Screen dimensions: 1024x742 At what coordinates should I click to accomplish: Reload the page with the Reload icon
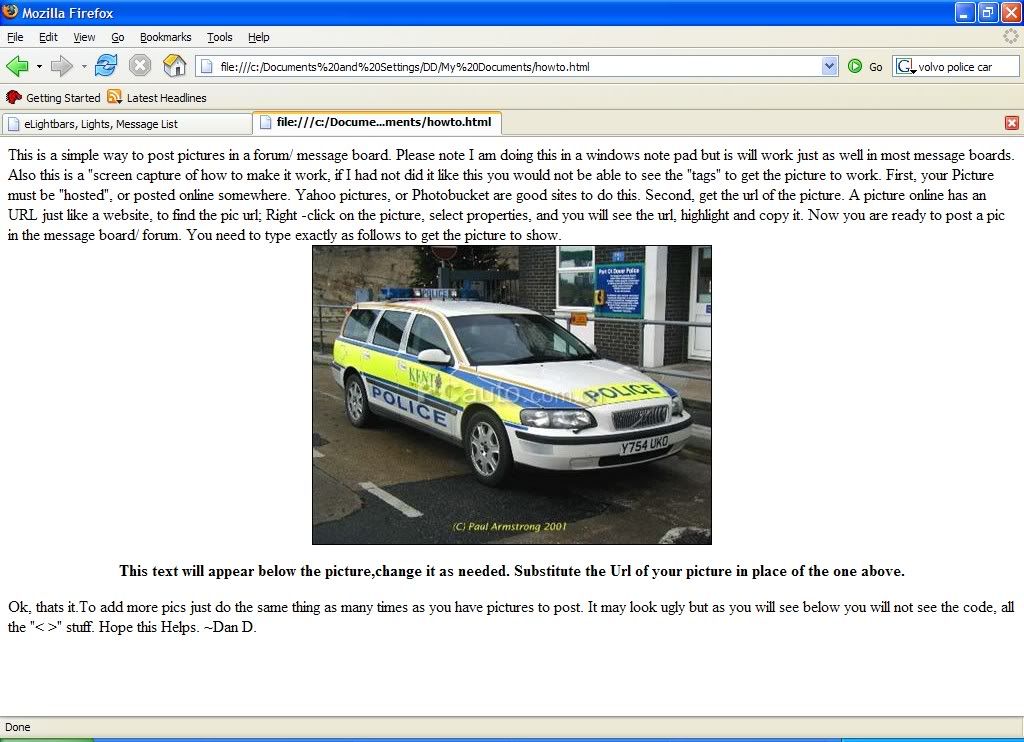click(x=106, y=66)
